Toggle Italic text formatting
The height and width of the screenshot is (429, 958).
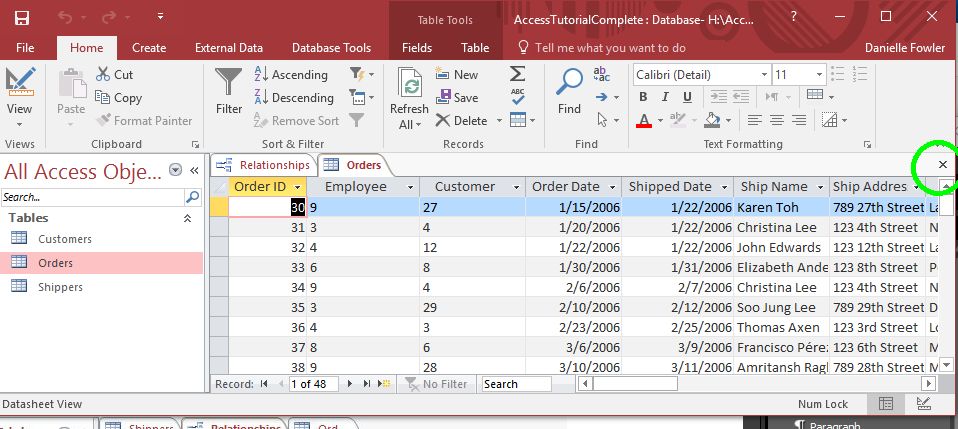(665, 97)
